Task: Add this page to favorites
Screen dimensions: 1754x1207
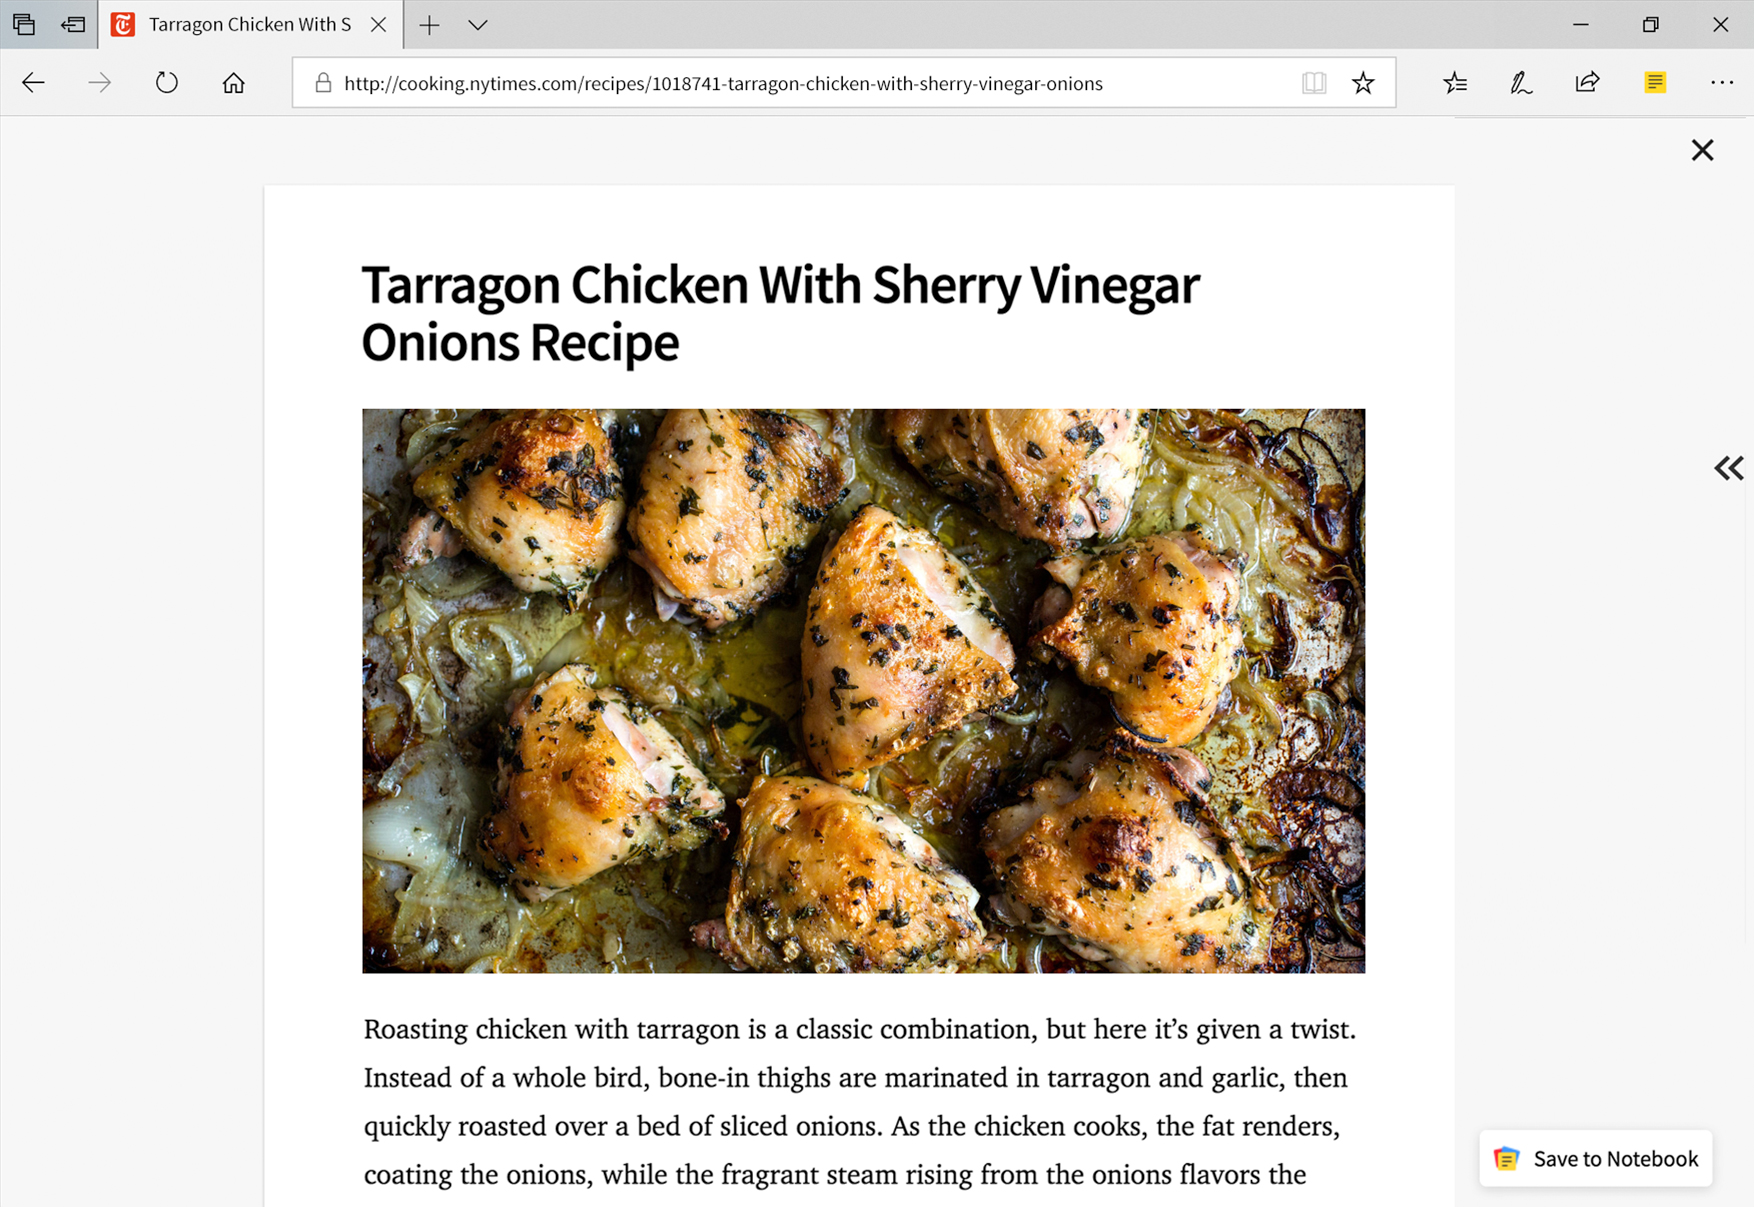Action: 1363,83
